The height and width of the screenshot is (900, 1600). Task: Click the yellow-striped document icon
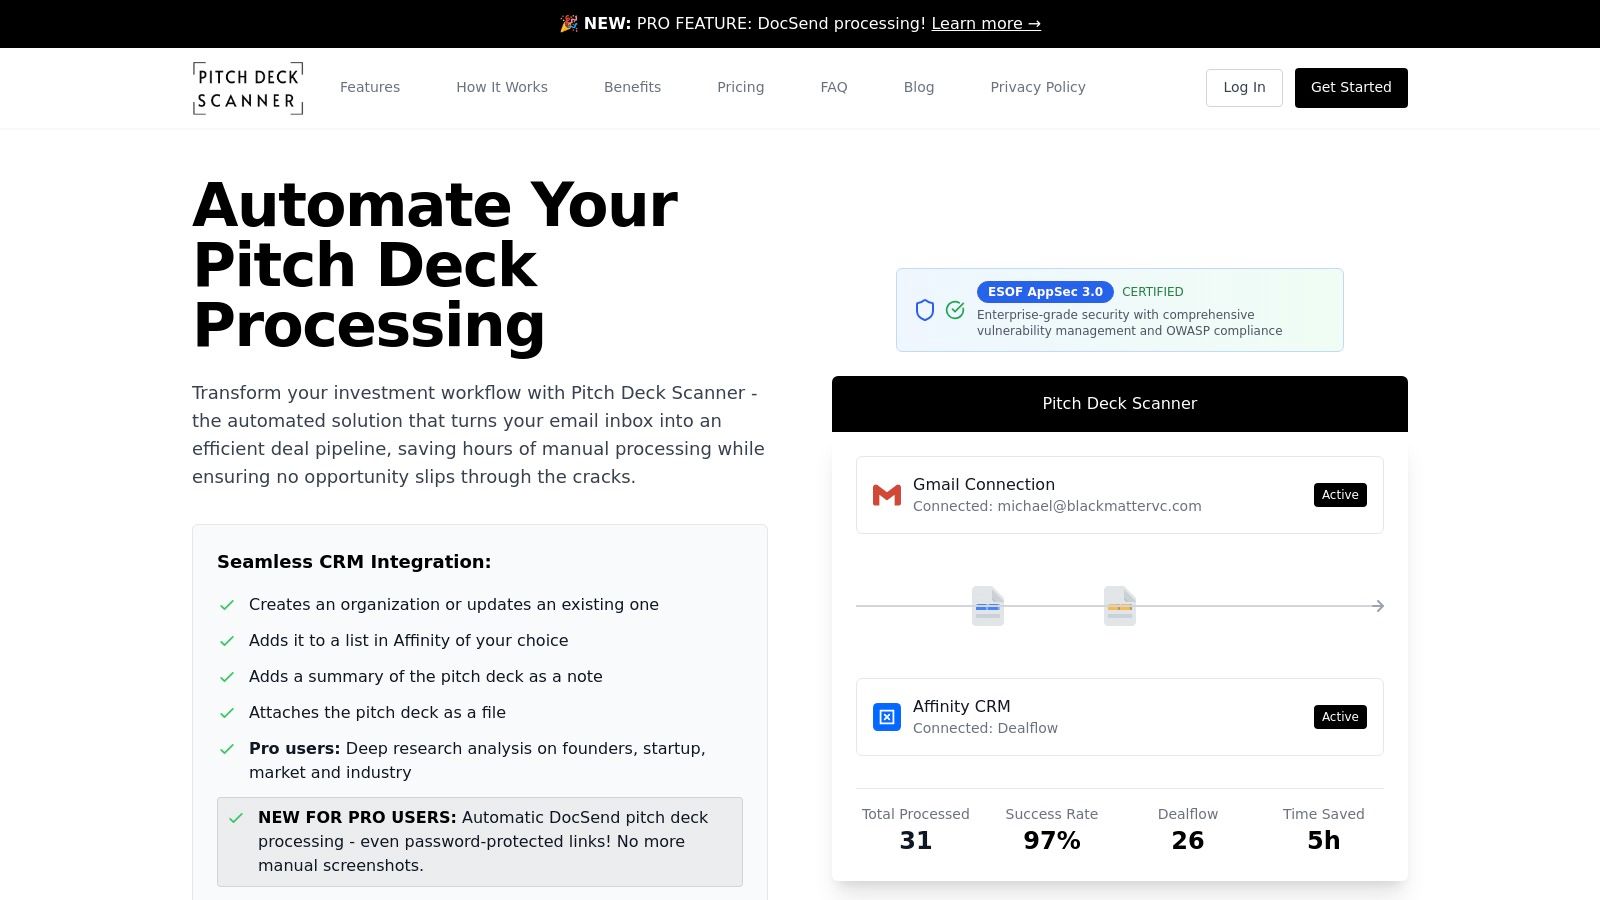pyautogui.click(x=1120, y=606)
